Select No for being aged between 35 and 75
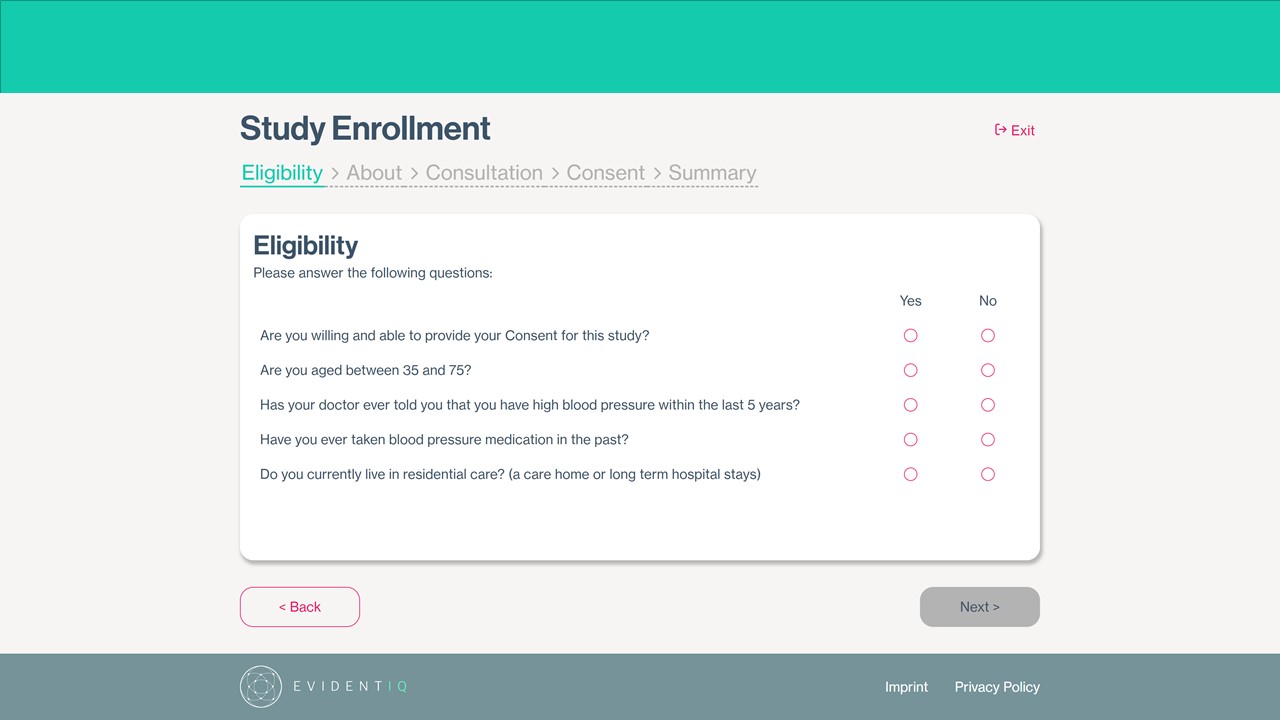The image size is (1280, 720). 987,370
